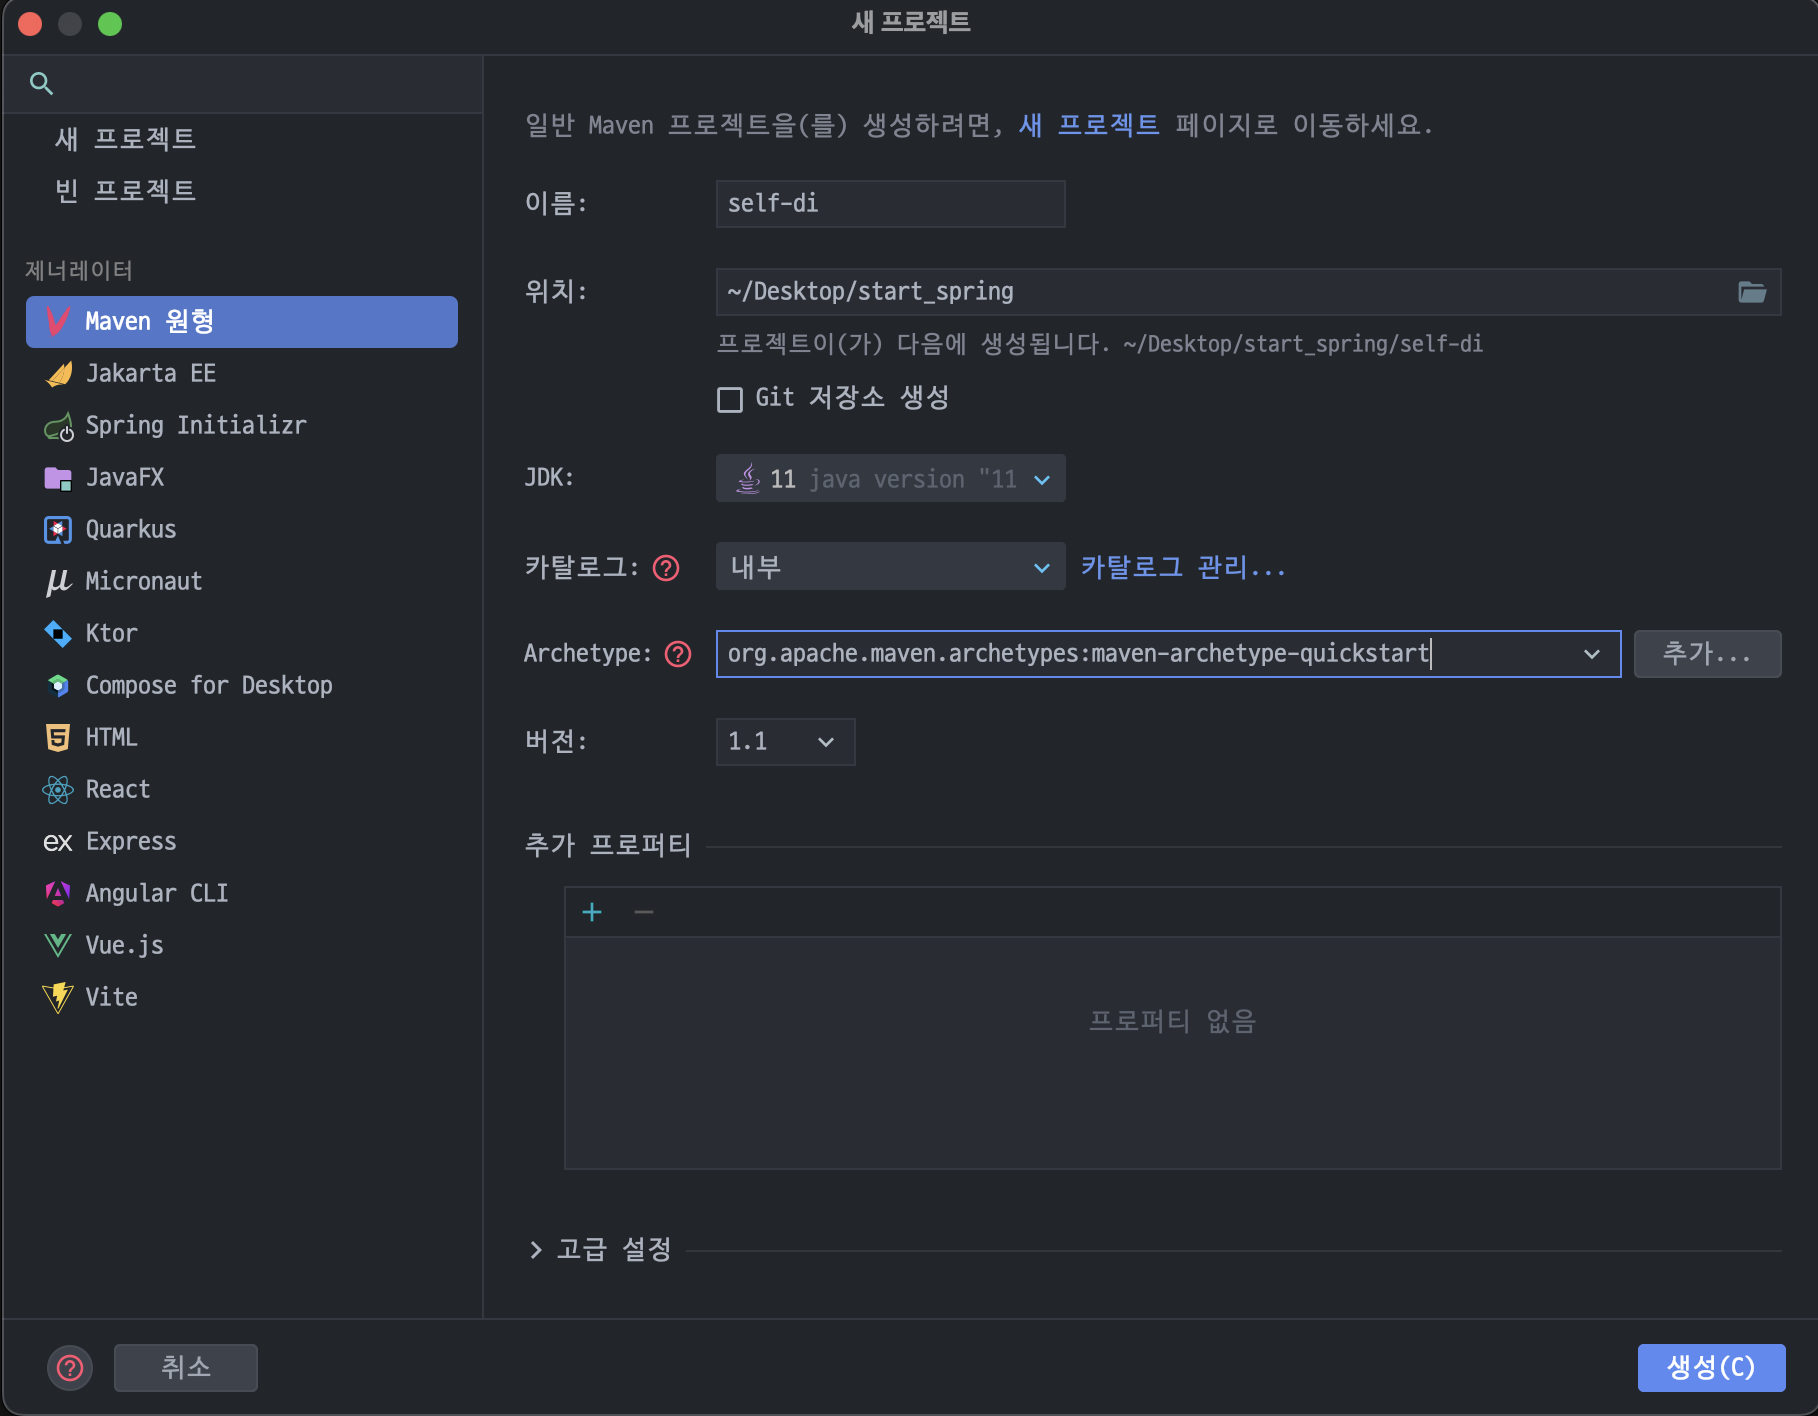The image size is (1818, 1416).
Task: Choose the Spring Initializr generator
Action: click(x=242, y=426)
